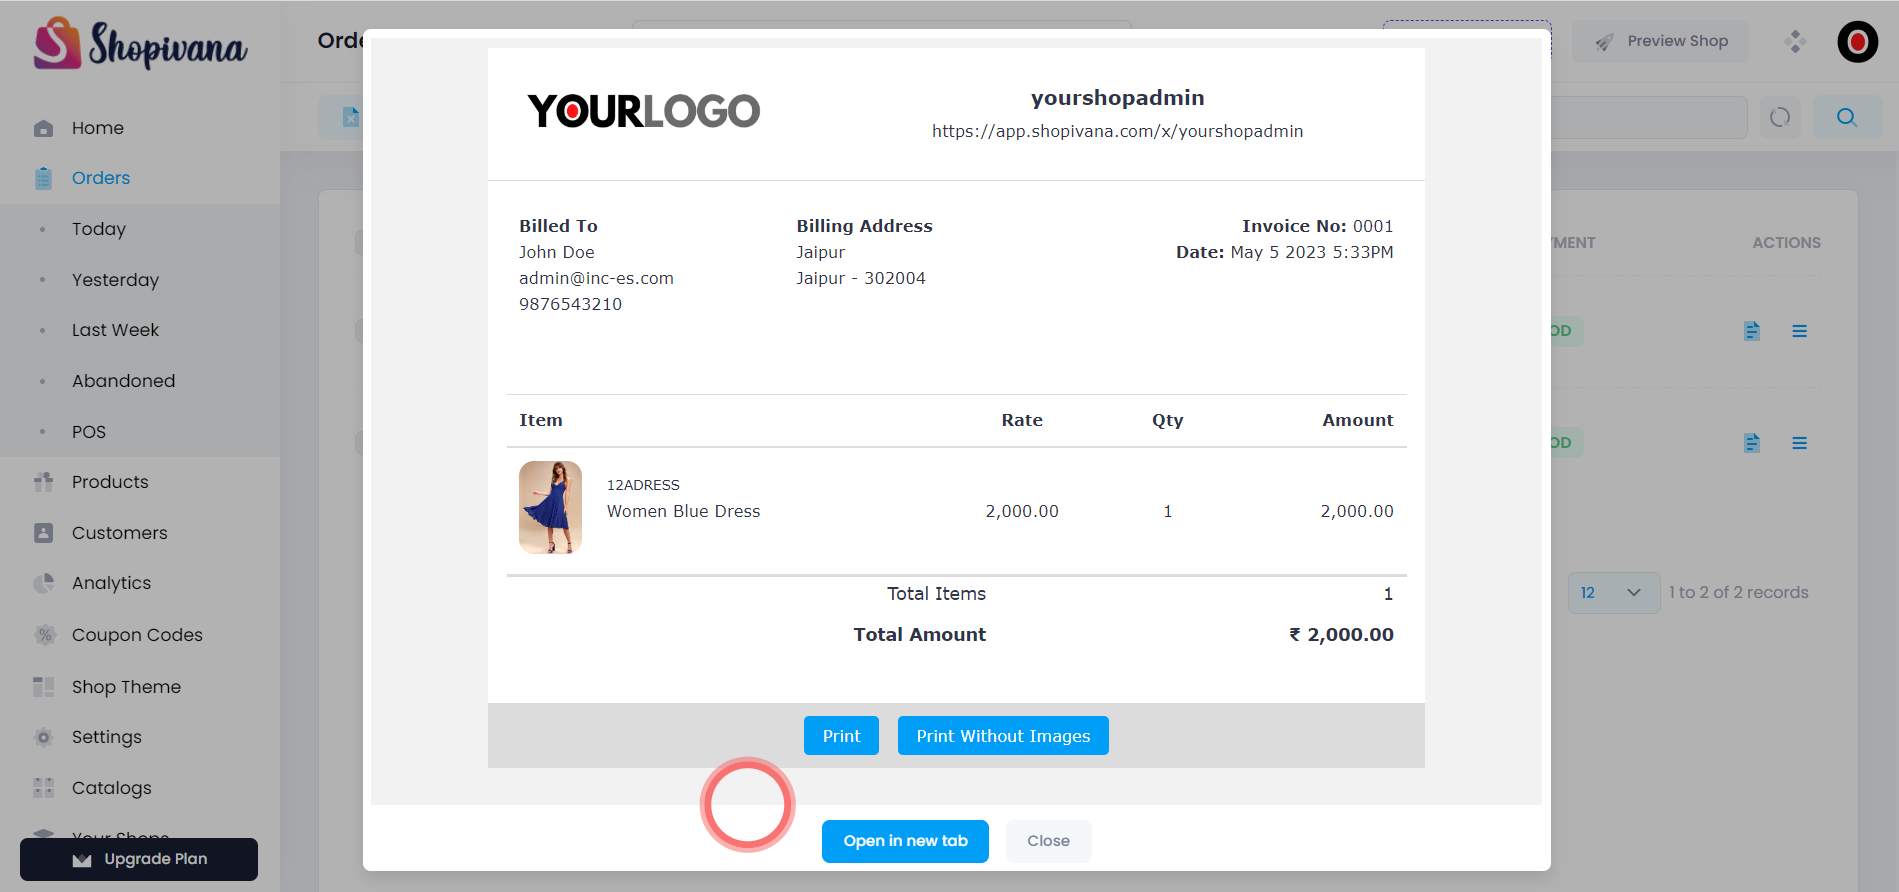
Task: Click Print button on invoice
Action: click(x=841, y=736)
